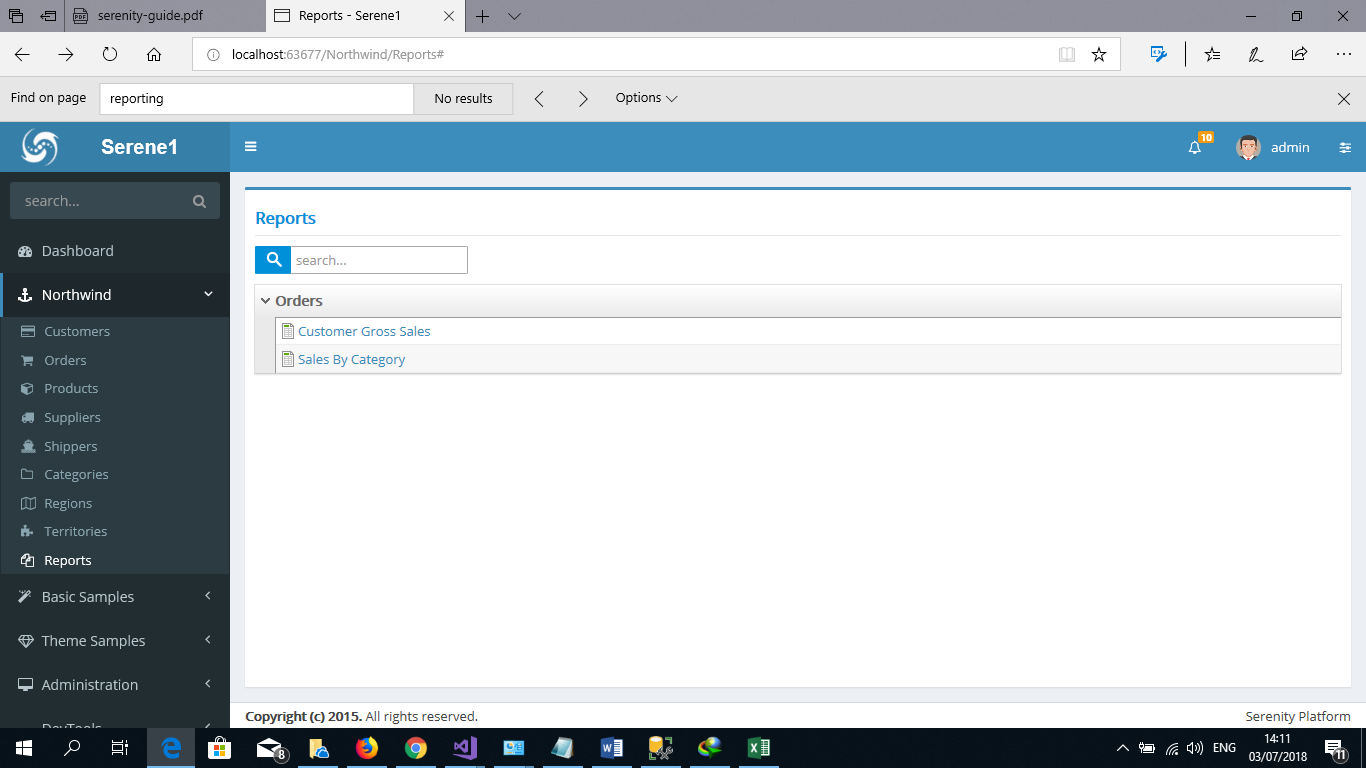Screen dimensions: 1366x768
Task: Switch to serenity-guide.pdf tab
Action: click(x=165, y=16)
